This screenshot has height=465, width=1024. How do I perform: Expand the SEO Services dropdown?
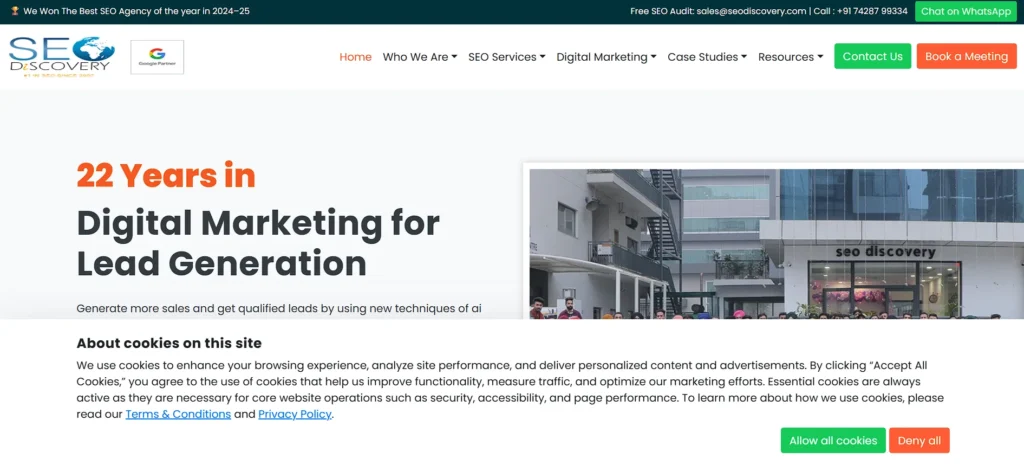[x=507, y=57]
